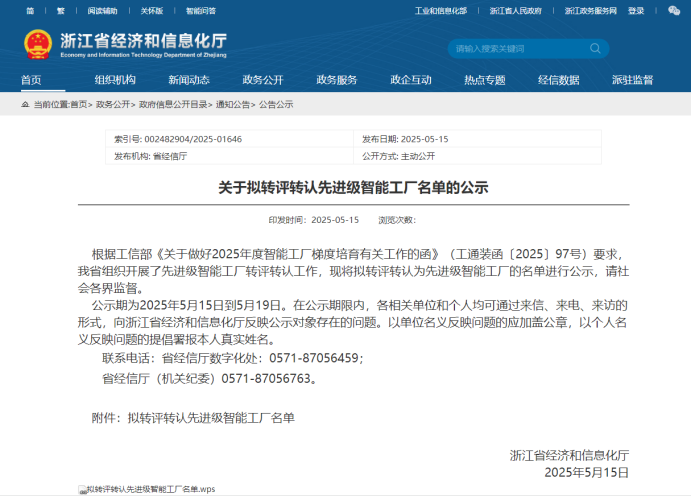Download 拟转评转认先进级智能工厂名单.wps attachment
692x497 pixels.
[151, 490]
